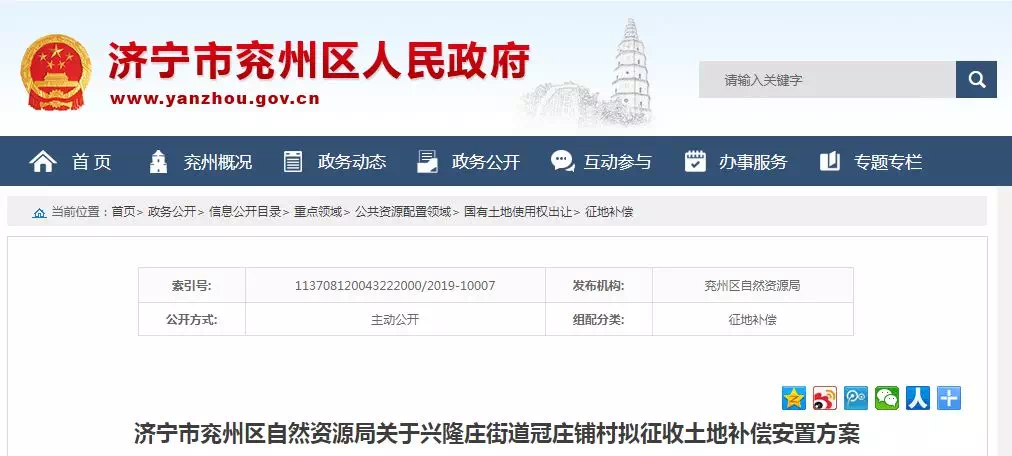
Task: Open more share options plus icon
Action: pos(949,398)
